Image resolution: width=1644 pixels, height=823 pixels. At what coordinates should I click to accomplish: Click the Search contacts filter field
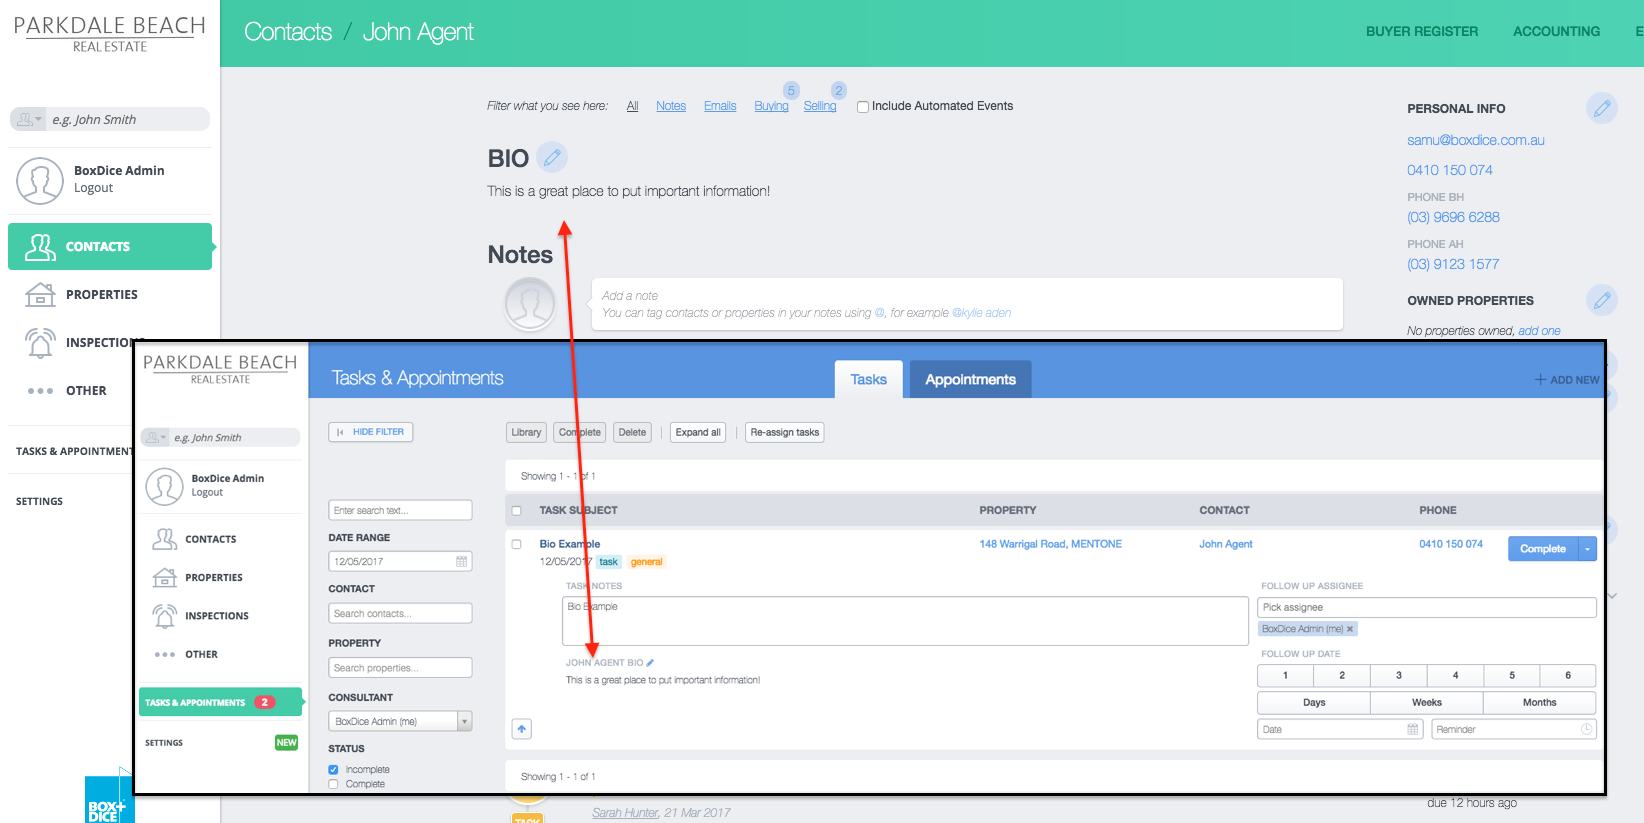(x=400, y=614)
